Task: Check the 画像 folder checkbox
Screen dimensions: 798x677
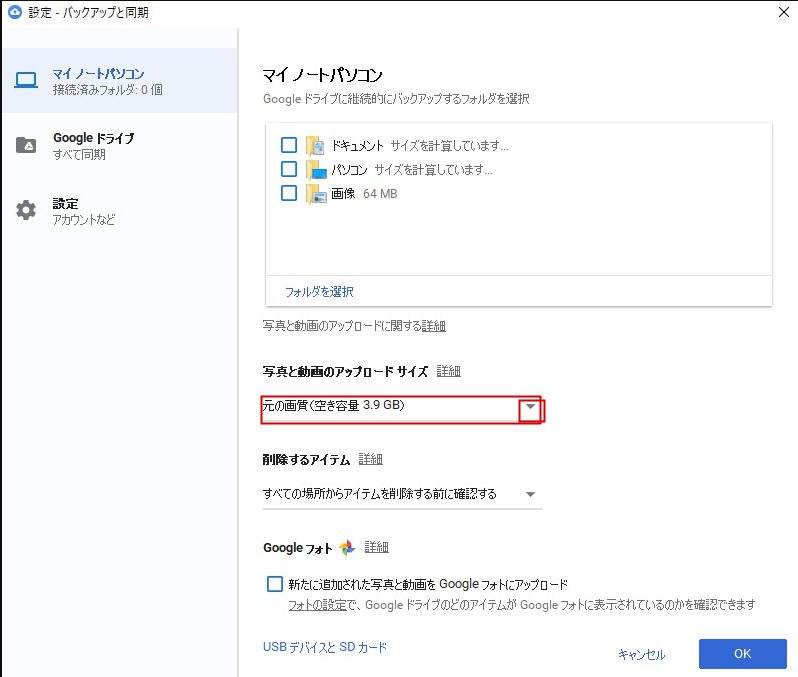Action: [x=289, y=193]
